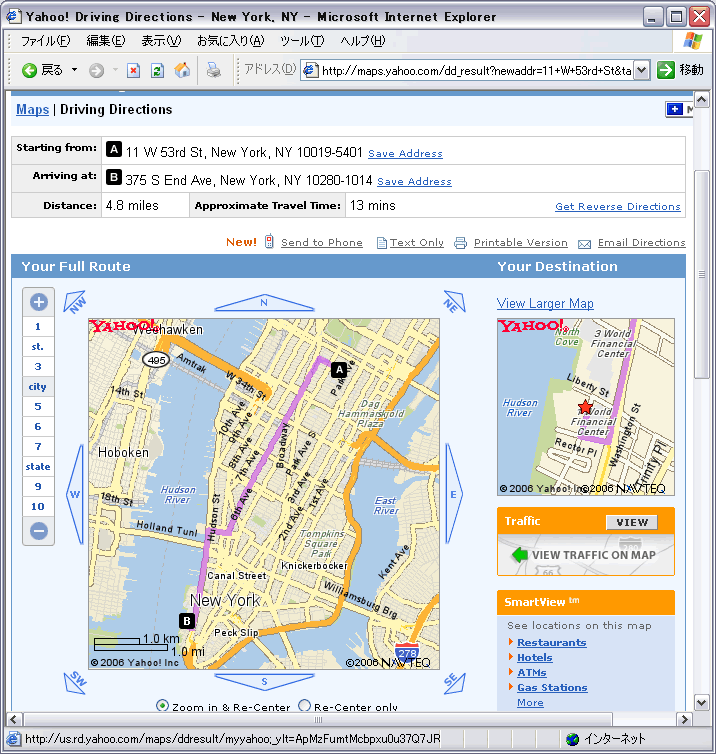
Task: Click the destination thumbnail map
Action: point(586,407)
